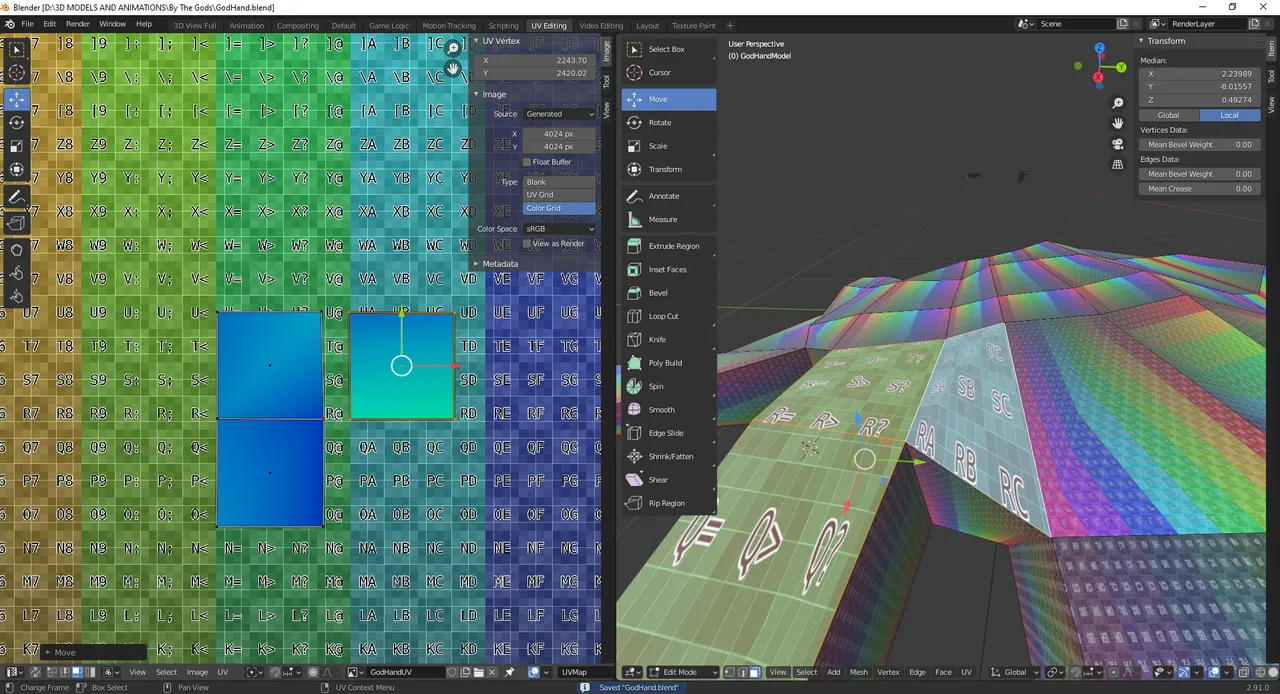The image size is (1280, 694).
Task: Click the UV Vertex X field 2243.70
Action: [536, 60]
